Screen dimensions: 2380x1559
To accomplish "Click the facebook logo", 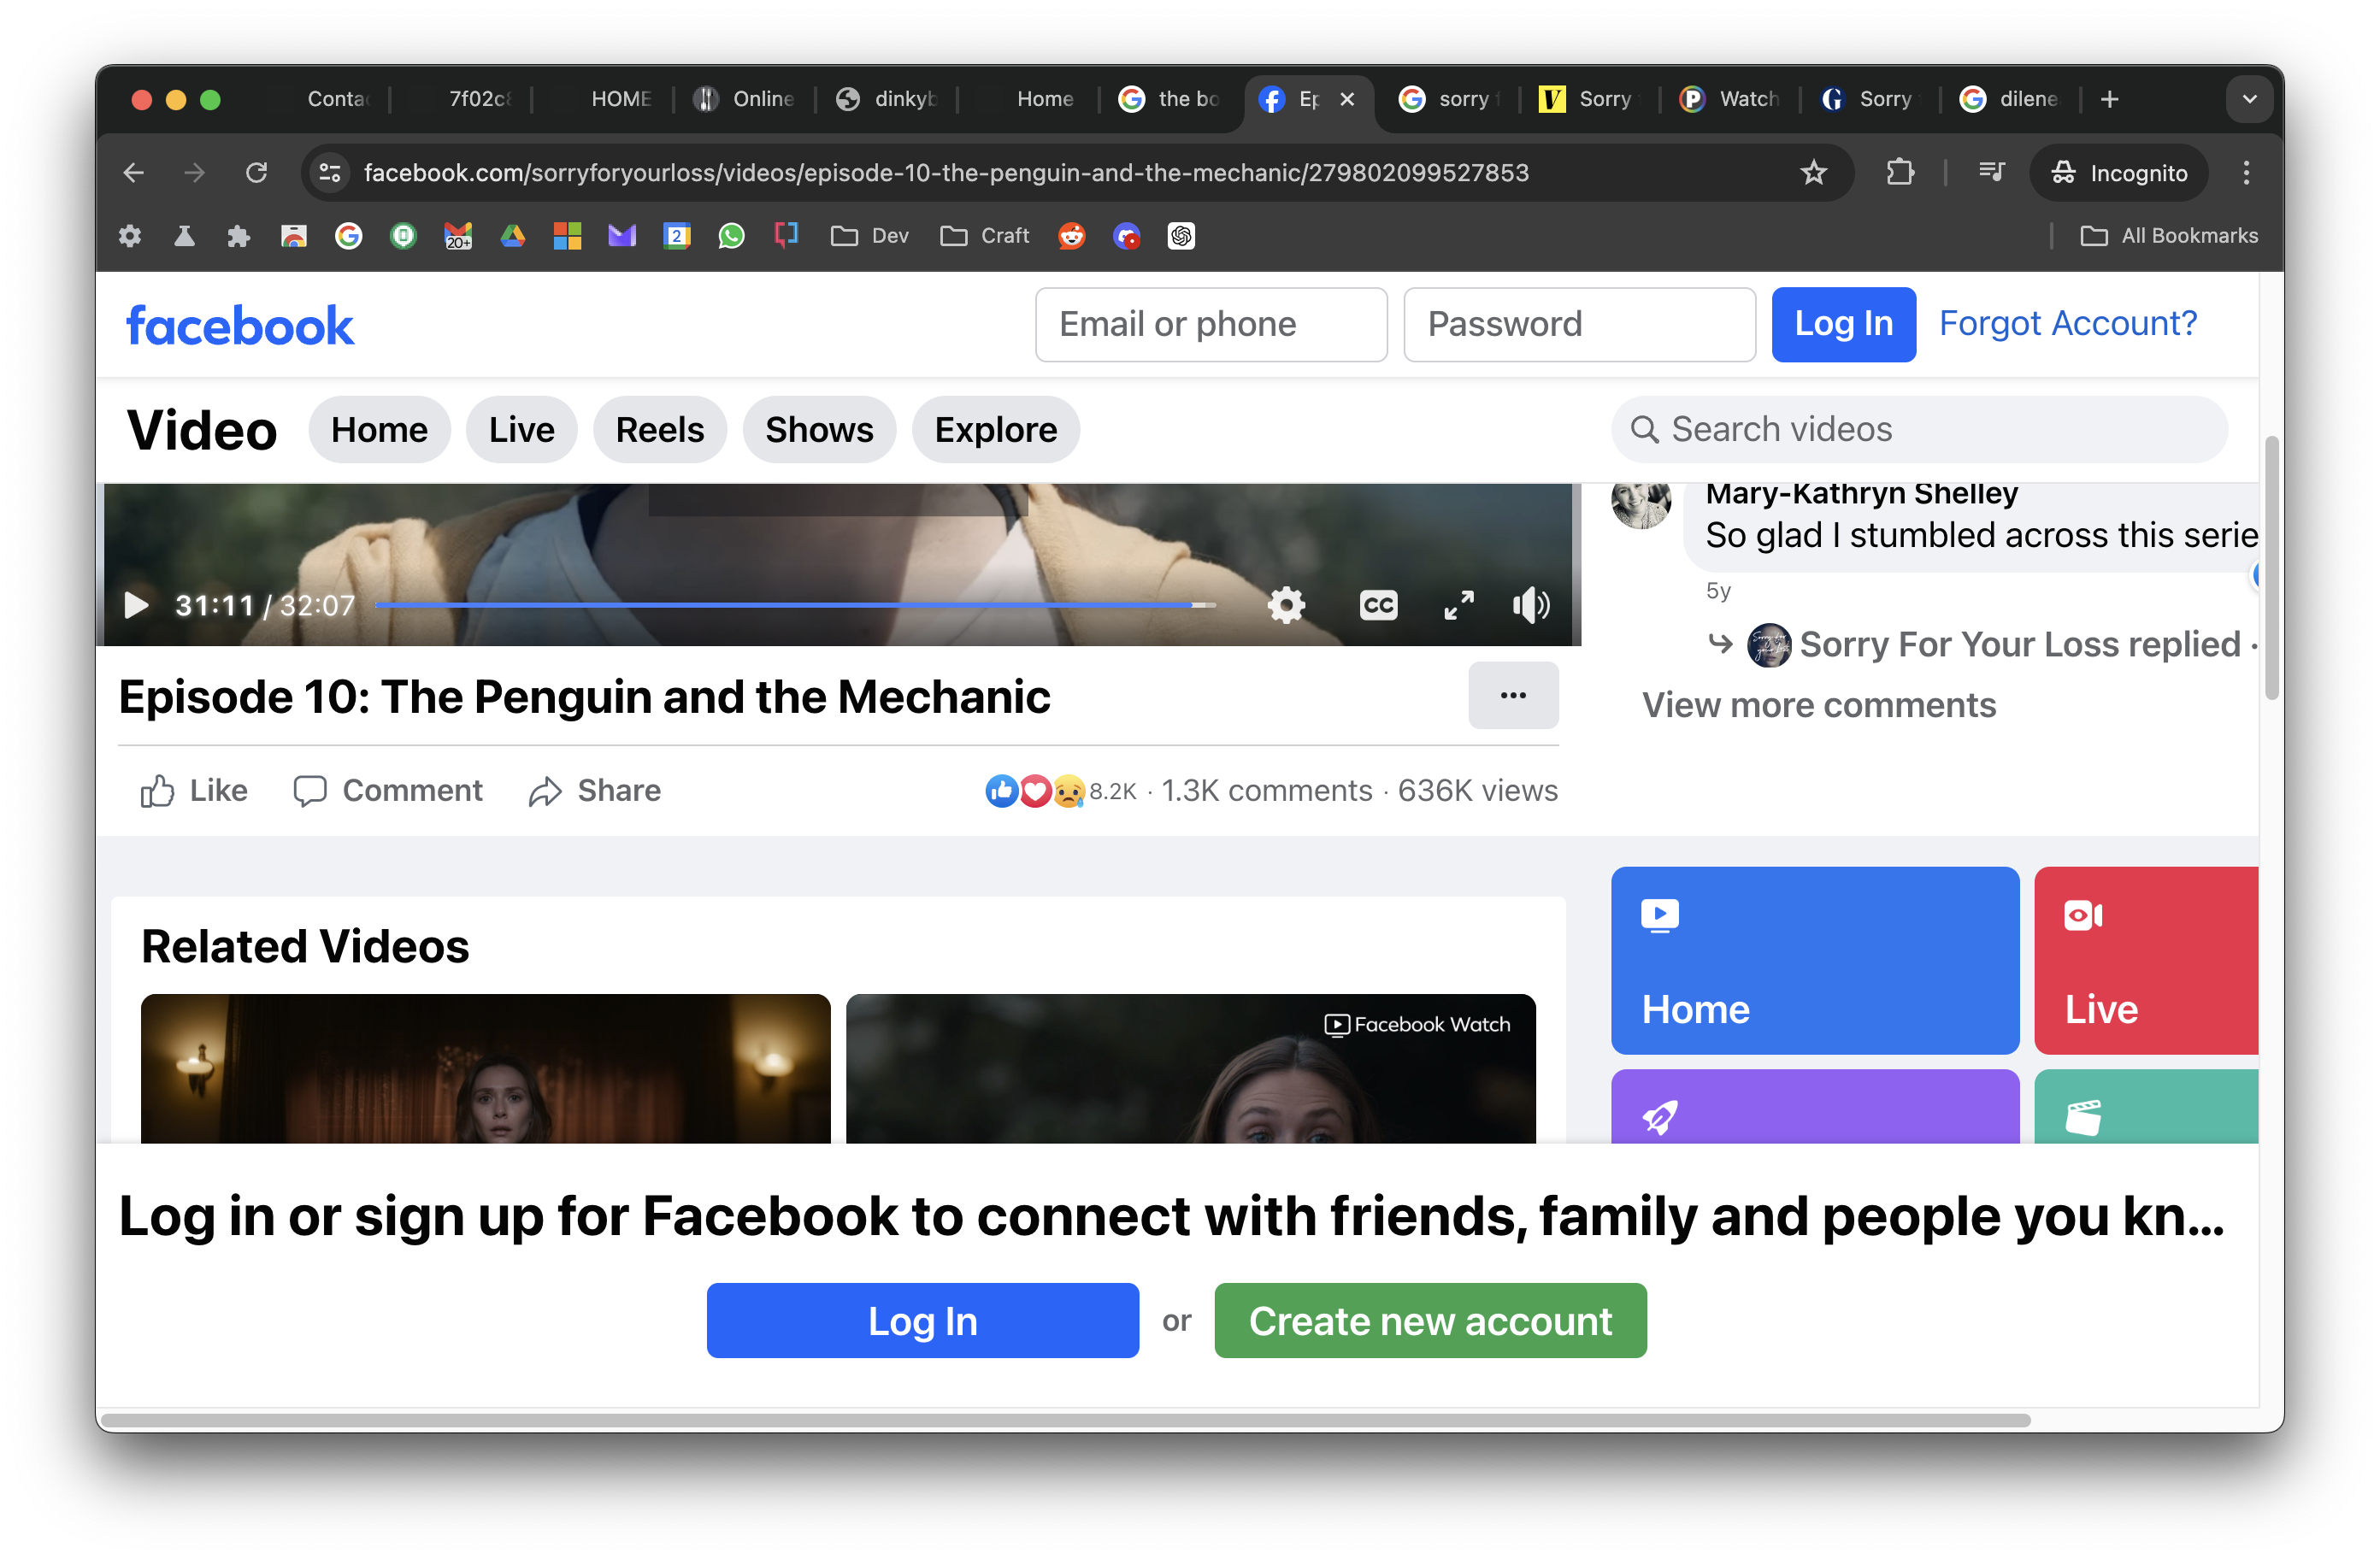I will click(240, 326).
